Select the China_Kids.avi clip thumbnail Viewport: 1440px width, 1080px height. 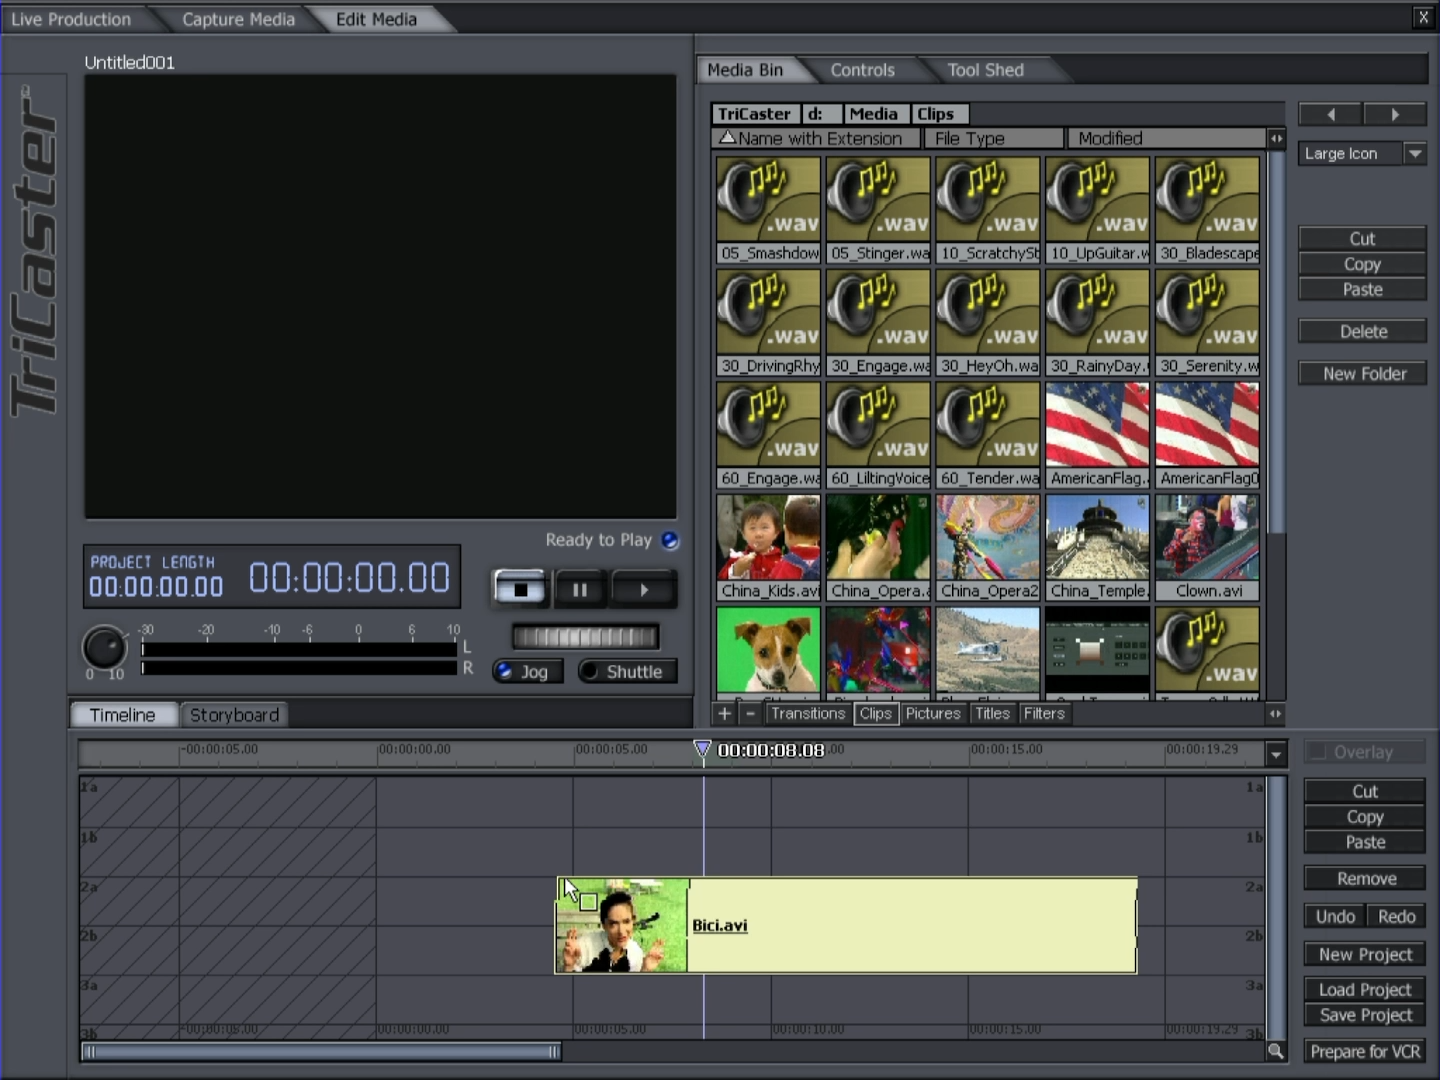768,548
